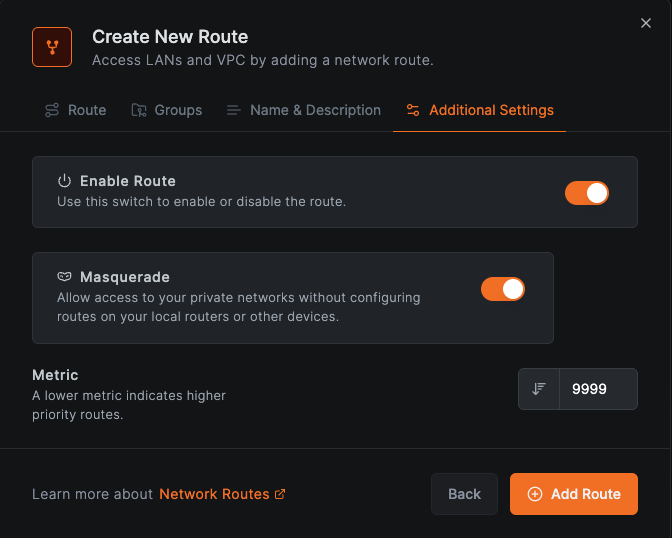Click the sort icon next to Metric field
Screen dimensions: 672x538
pyautogui.click(x=539, y=389)
